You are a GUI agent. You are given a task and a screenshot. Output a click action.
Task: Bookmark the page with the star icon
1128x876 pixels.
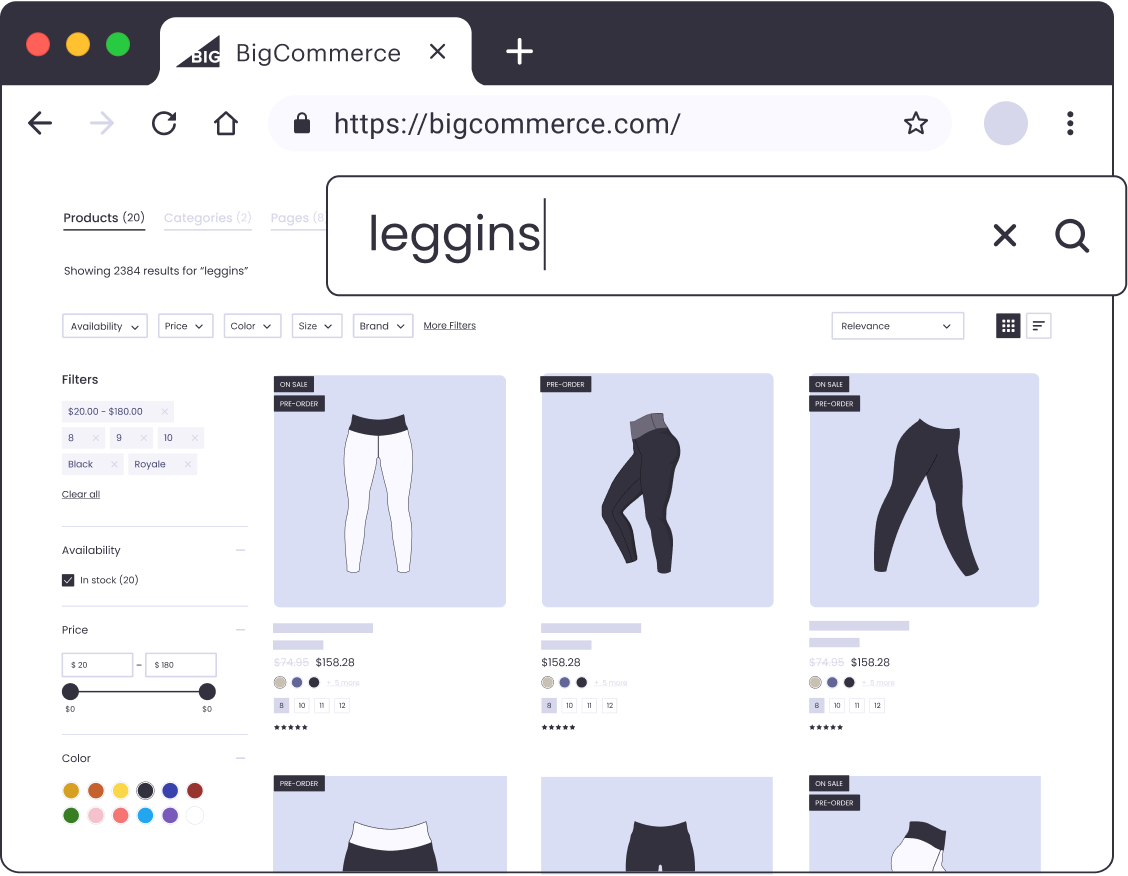pos(916,123)
